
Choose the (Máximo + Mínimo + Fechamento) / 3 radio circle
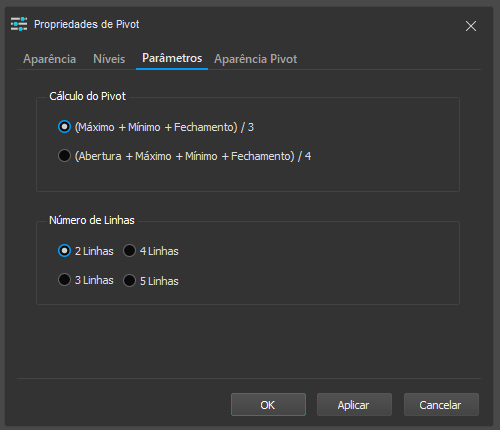64,127
